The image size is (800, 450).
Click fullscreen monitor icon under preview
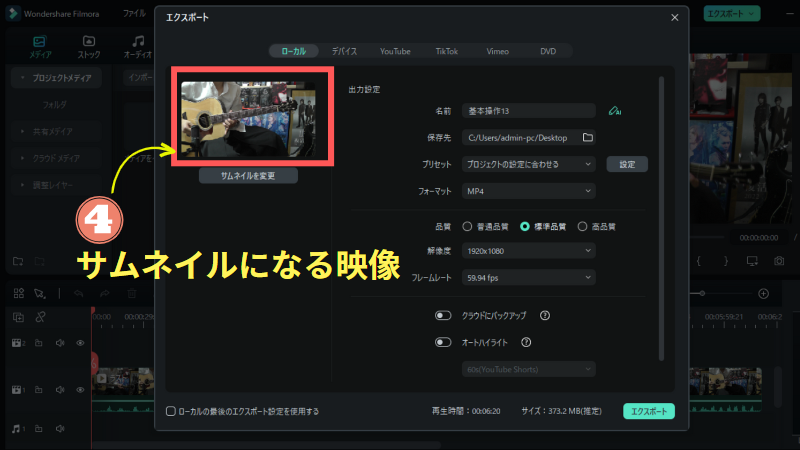752,261
